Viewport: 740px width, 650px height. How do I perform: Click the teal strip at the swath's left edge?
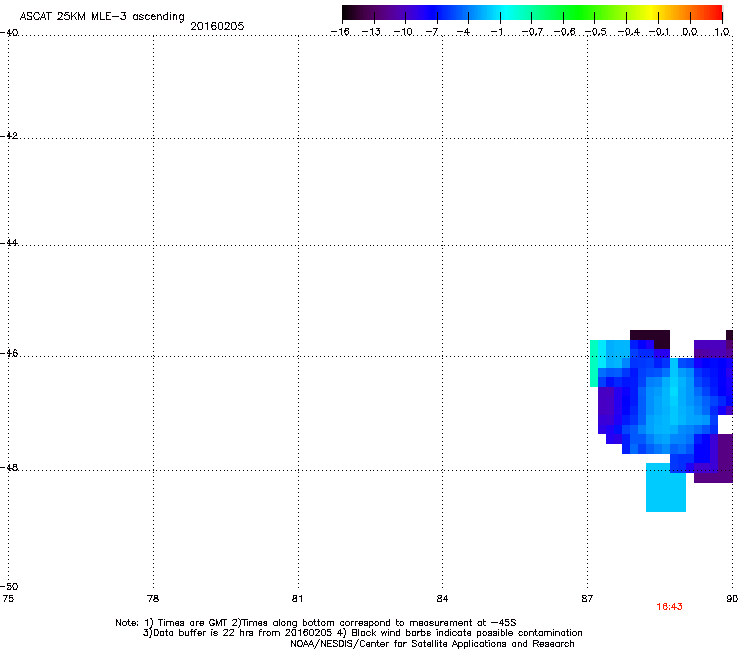tap(594, 363)
